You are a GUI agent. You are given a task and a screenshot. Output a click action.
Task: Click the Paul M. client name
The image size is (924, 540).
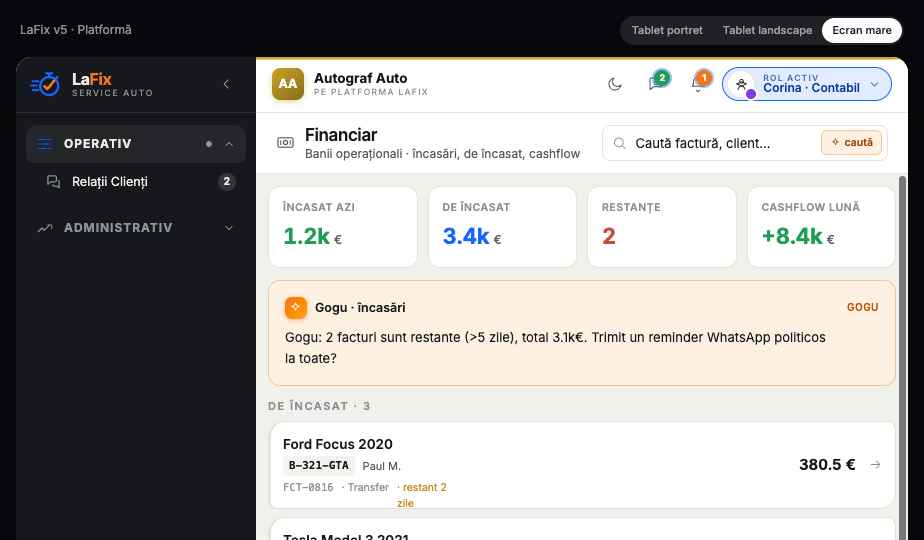coord(381,466)
